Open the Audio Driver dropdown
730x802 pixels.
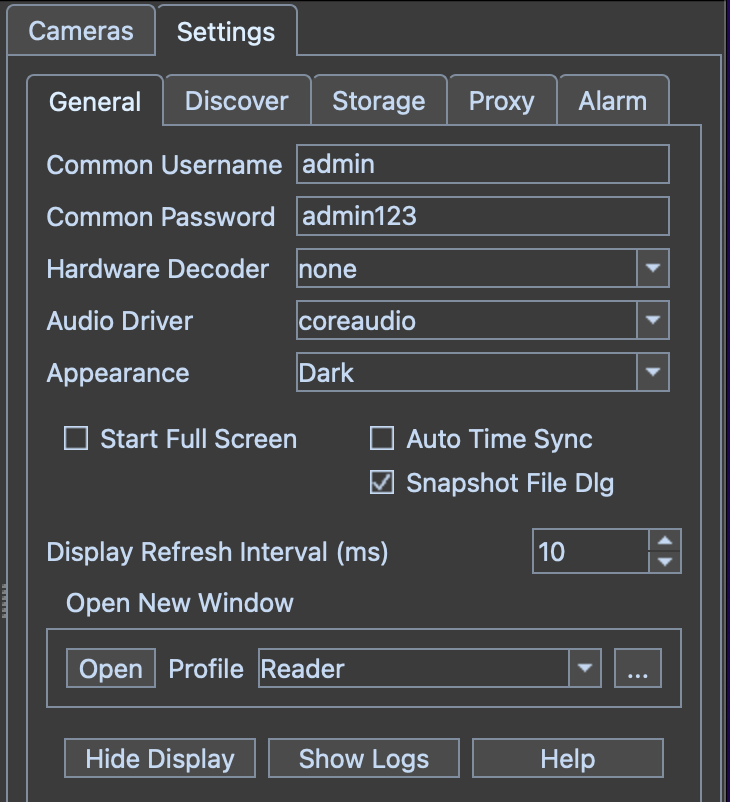pos(652,321)
